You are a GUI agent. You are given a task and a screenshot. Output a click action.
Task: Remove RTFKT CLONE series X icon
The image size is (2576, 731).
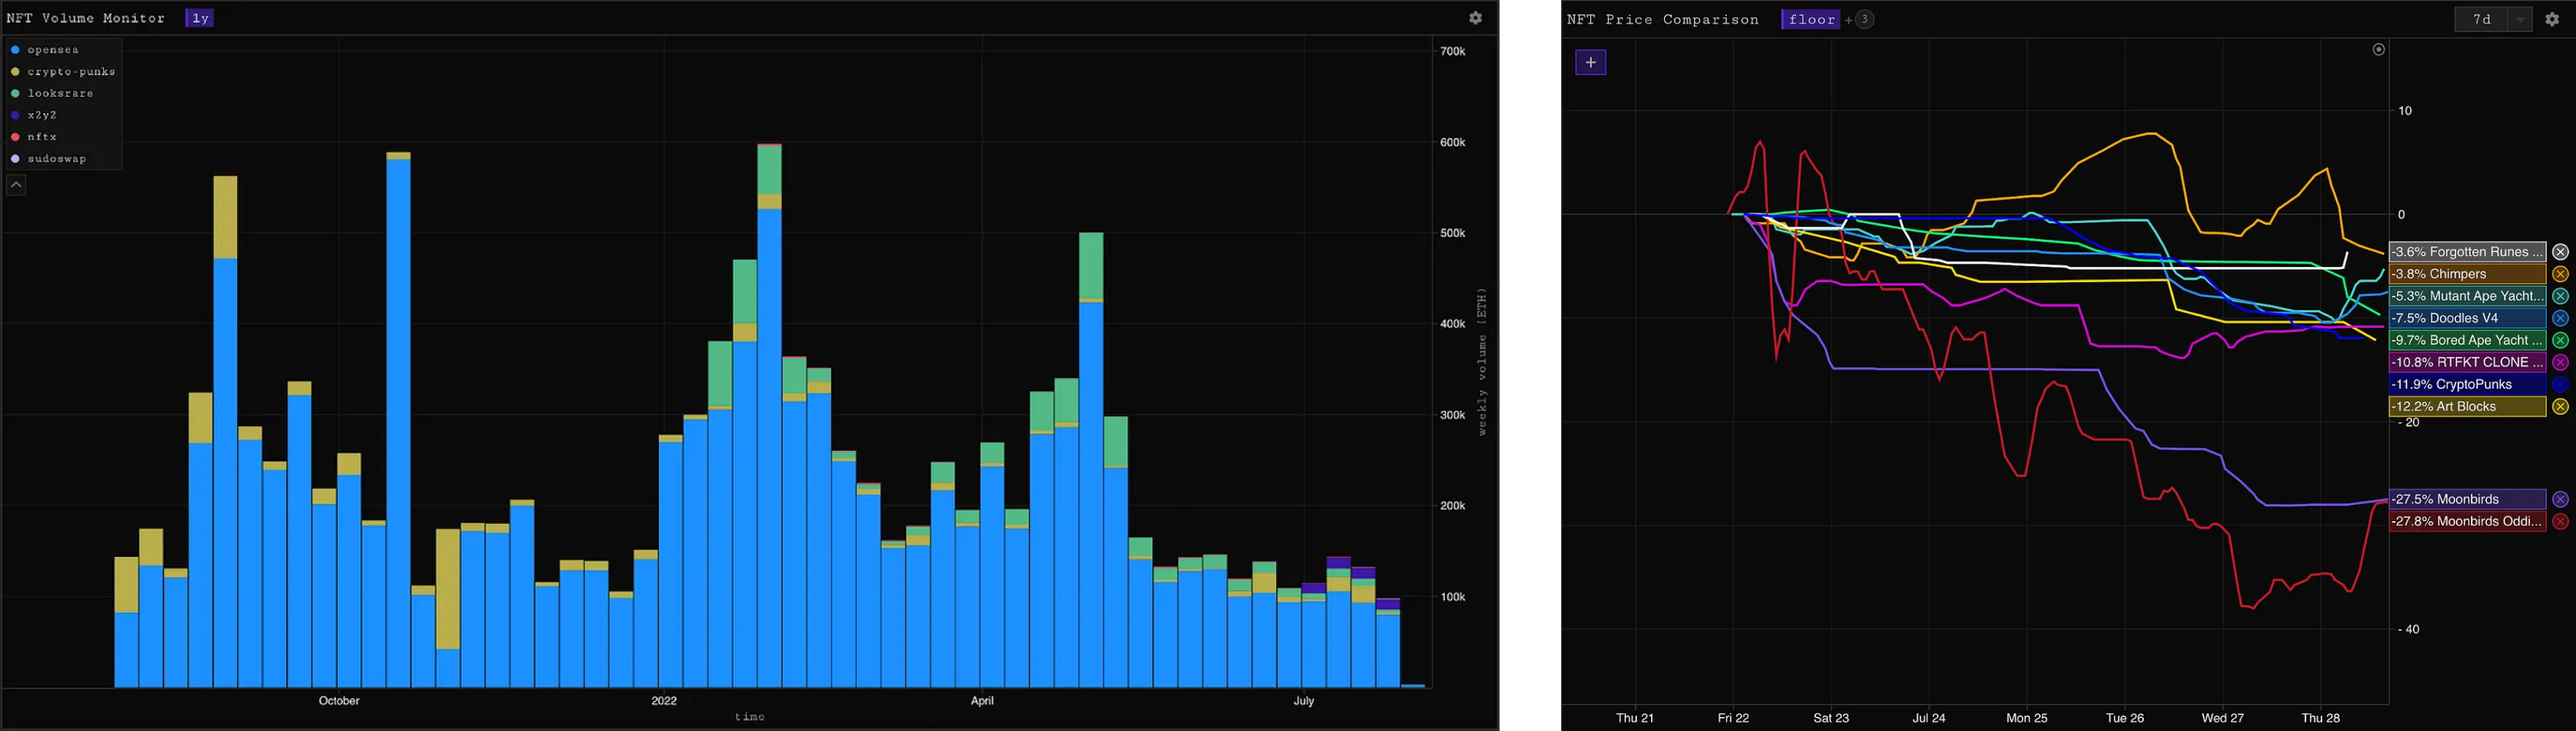click(2560, 362)
